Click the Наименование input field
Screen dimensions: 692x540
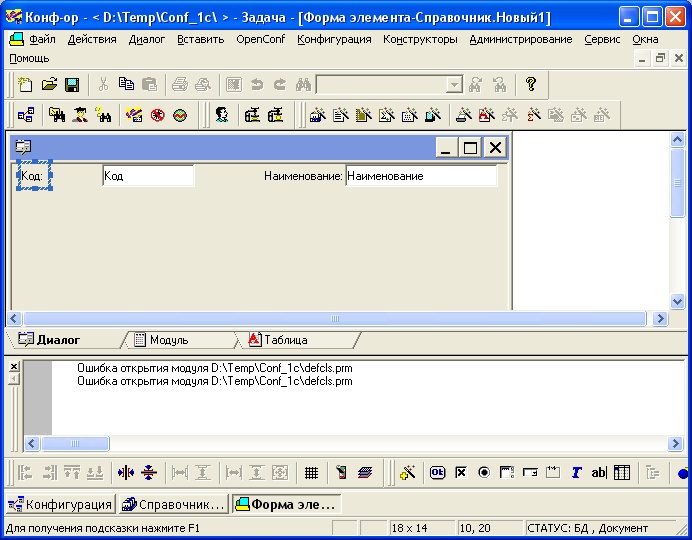(x=420, y=176)
